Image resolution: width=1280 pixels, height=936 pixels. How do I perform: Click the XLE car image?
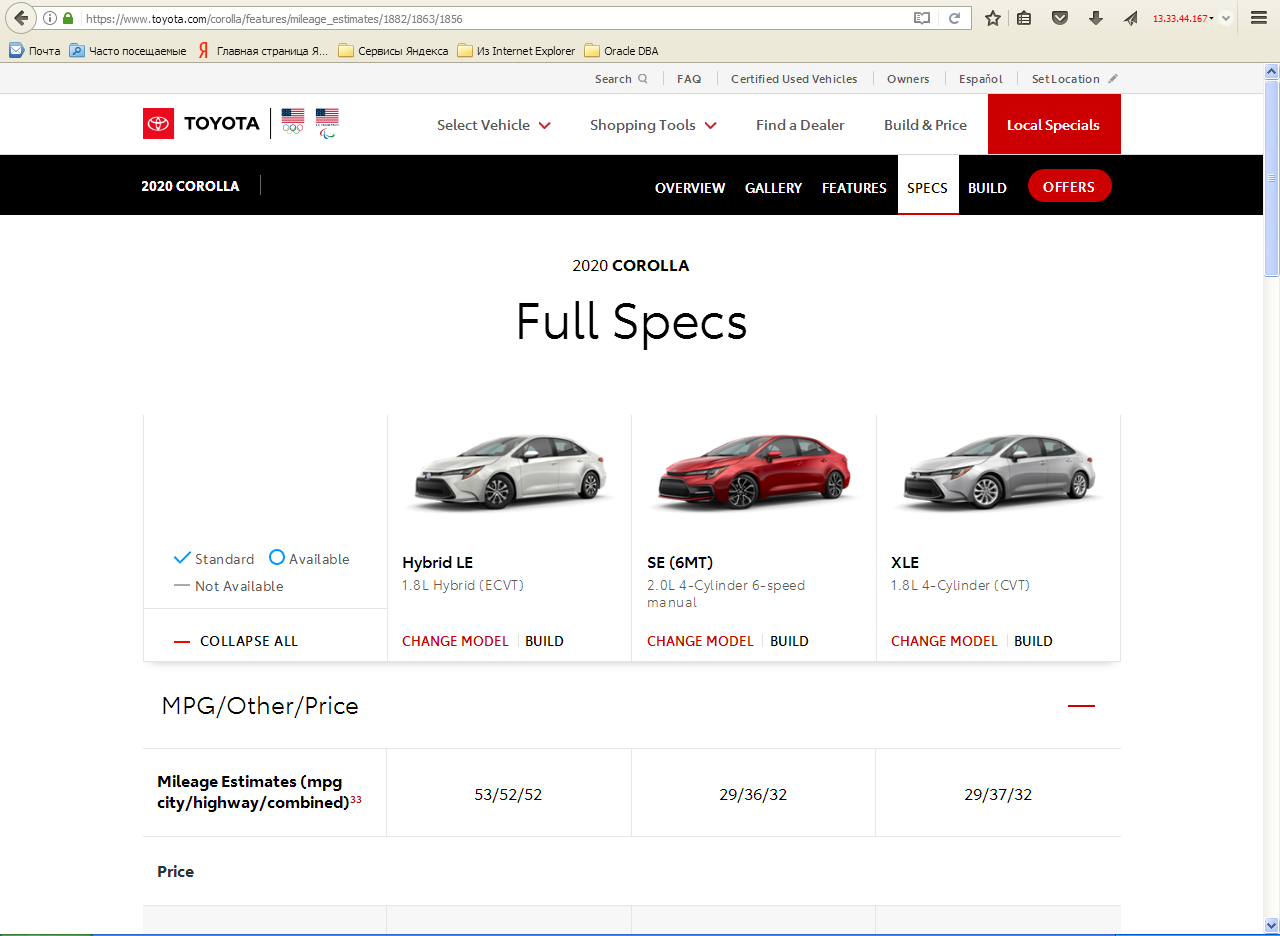(x=999, y=474)
